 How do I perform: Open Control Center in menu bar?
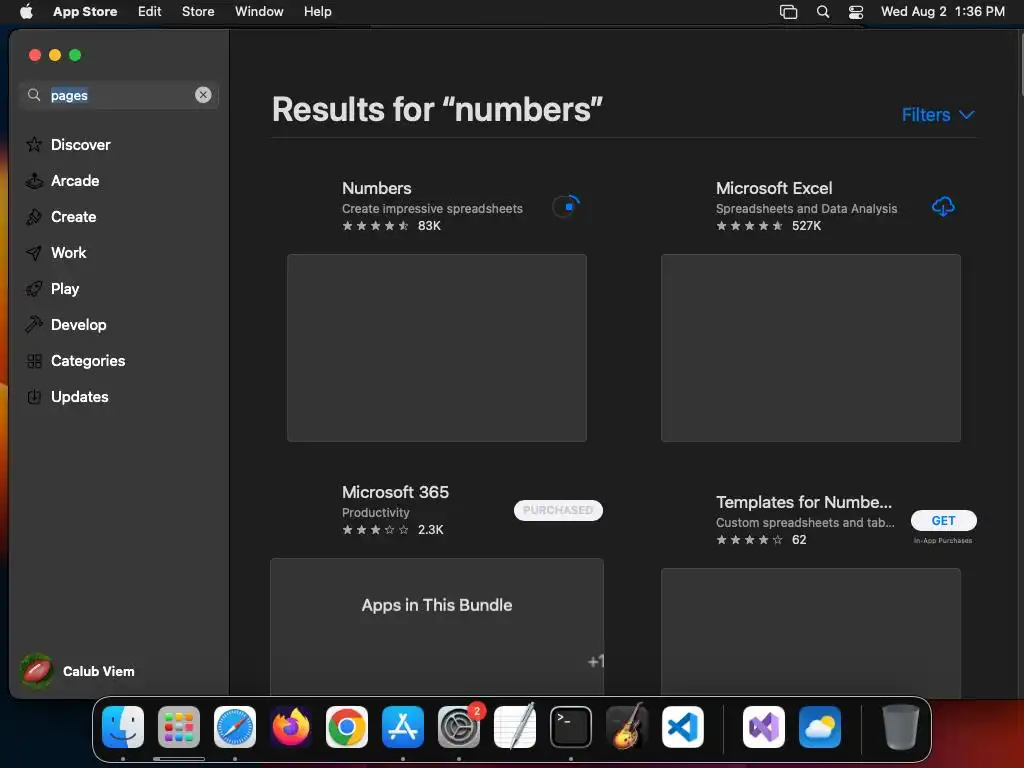(856, 12)
